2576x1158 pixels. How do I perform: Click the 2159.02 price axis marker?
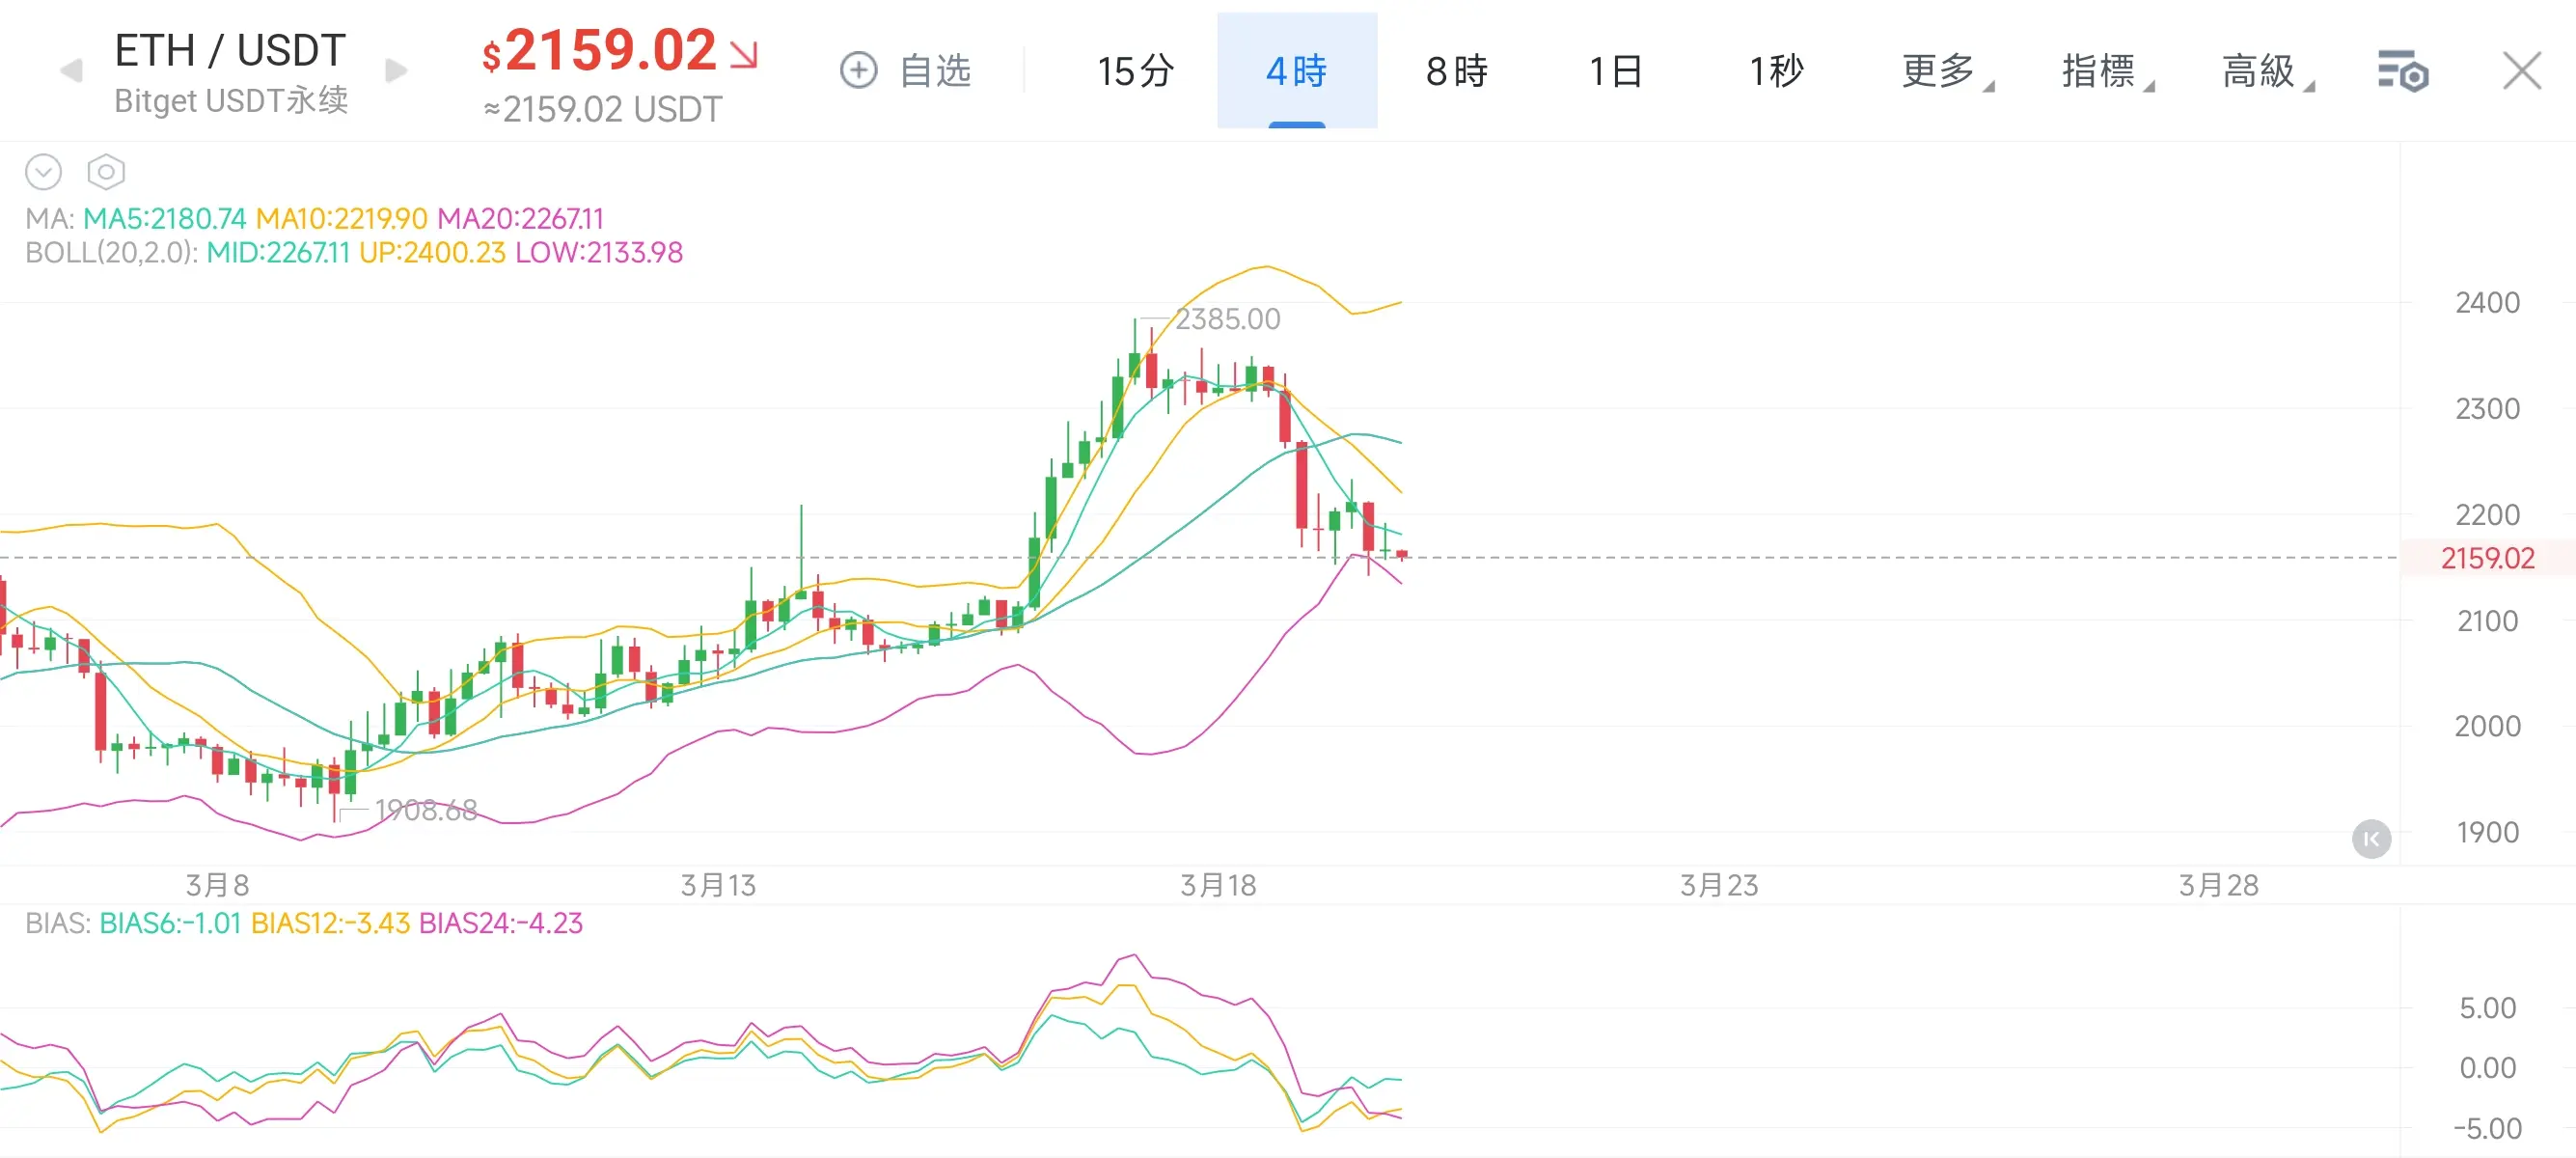tap(2486, 558)
